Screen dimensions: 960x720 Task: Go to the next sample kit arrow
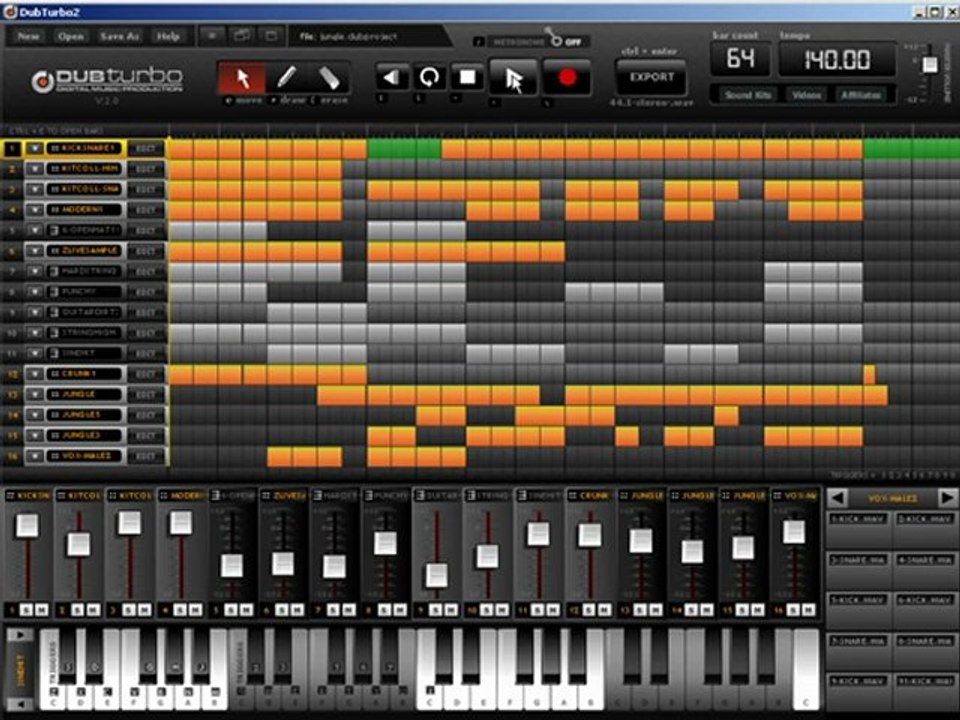tap(947, 498)
